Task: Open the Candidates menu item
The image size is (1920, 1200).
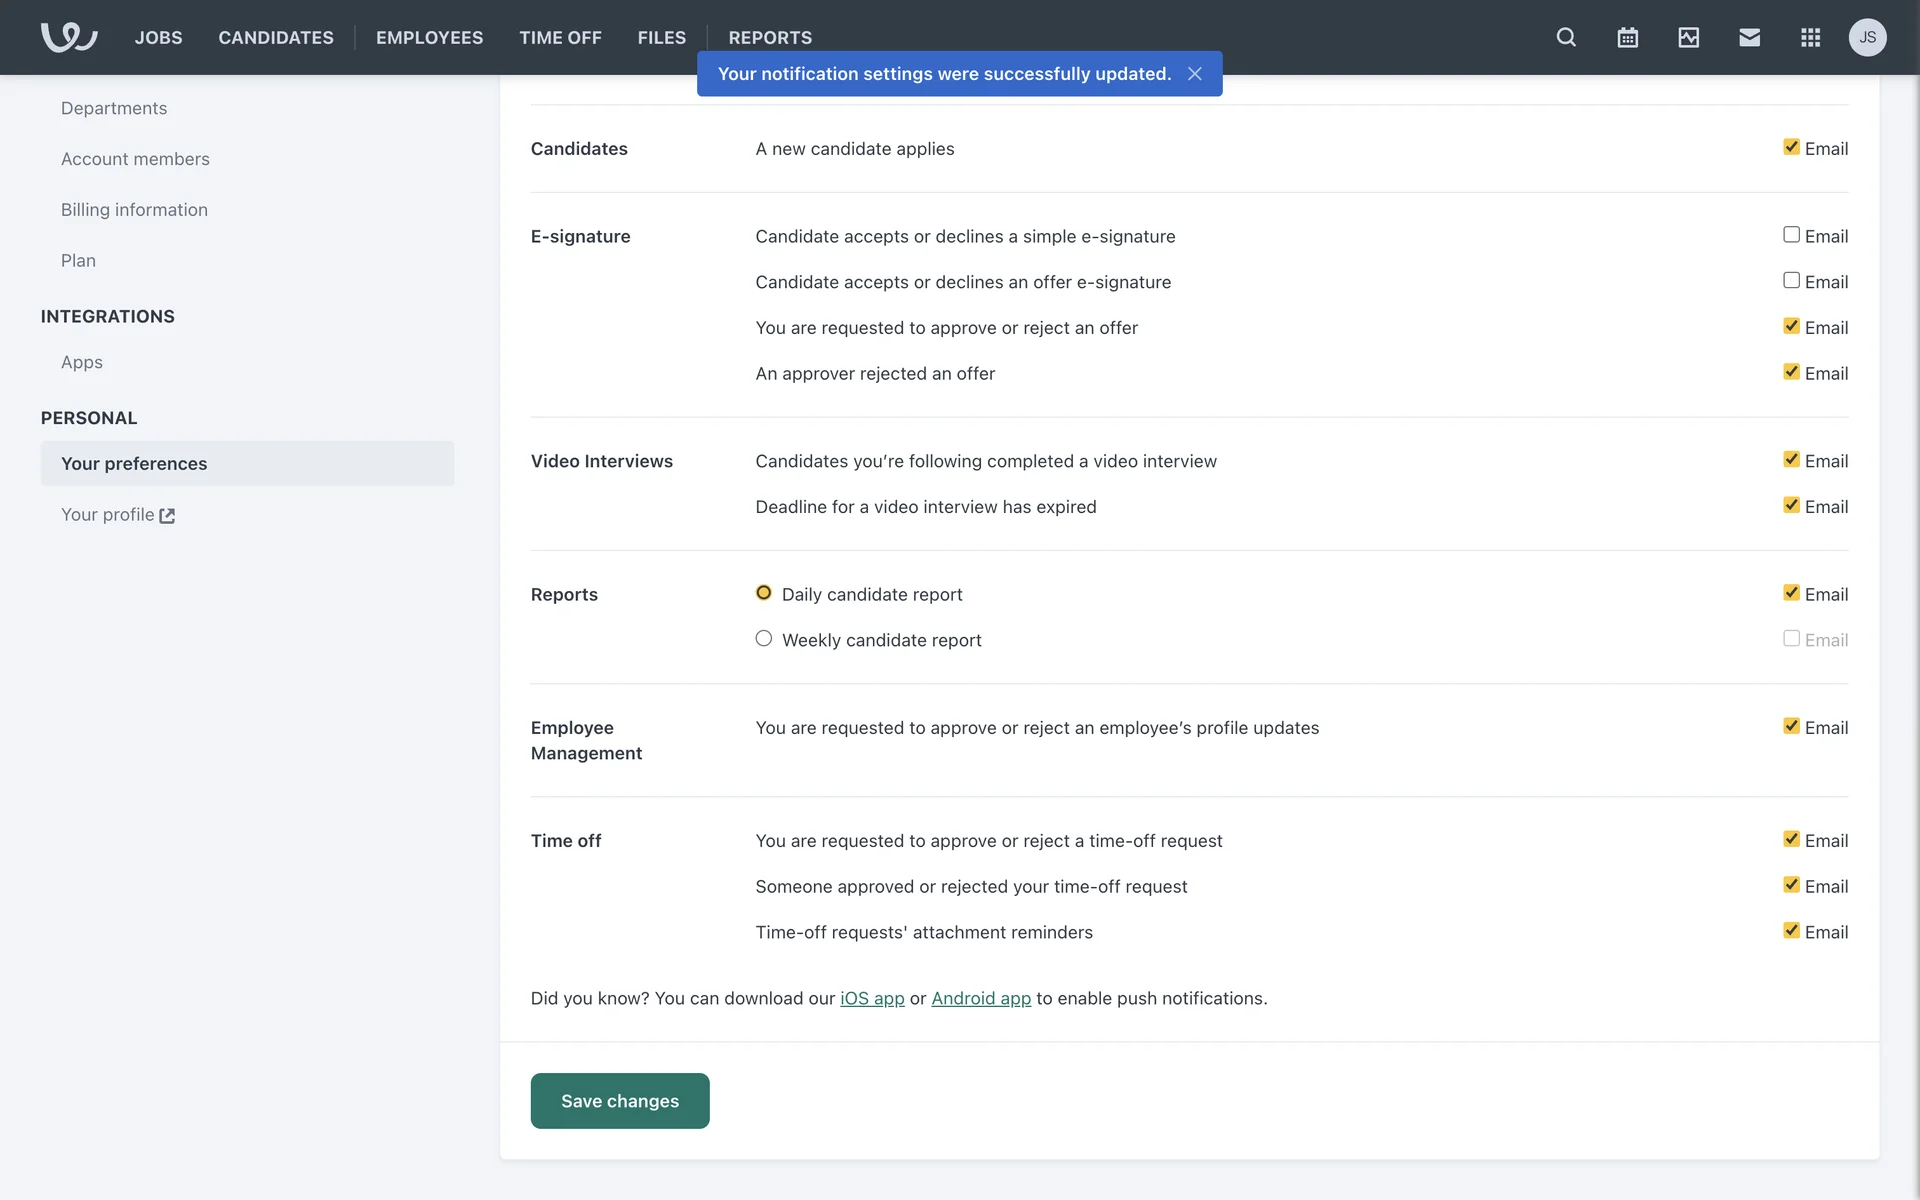Action: click(x=276, y=37)
